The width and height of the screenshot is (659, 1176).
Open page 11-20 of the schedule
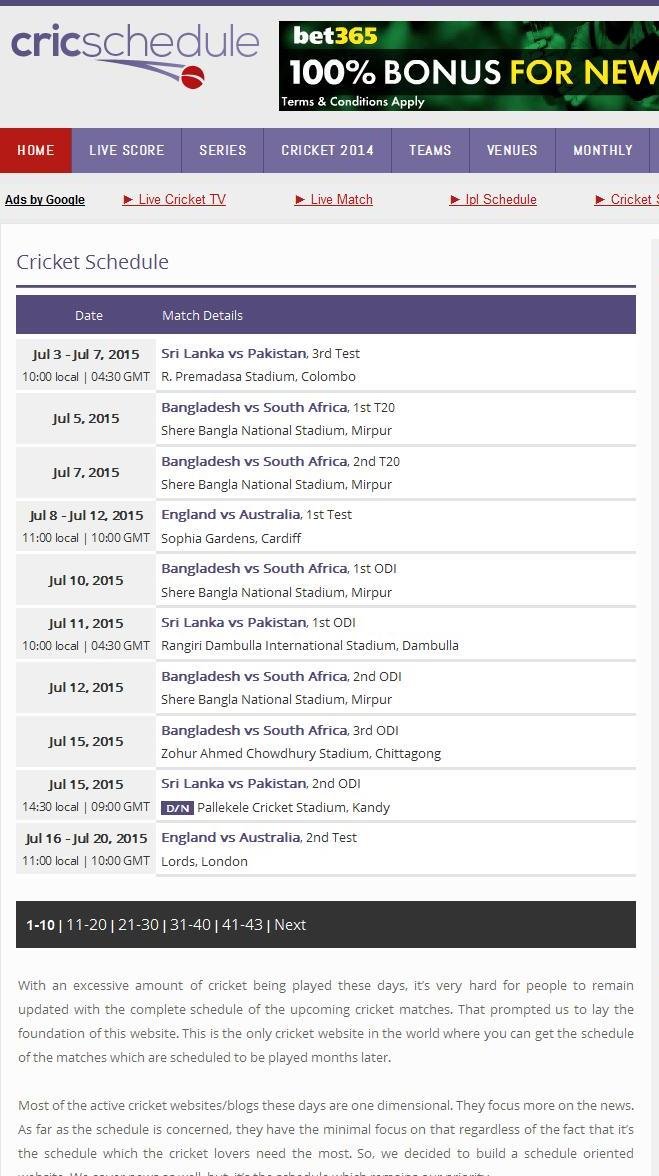[85, 924]
